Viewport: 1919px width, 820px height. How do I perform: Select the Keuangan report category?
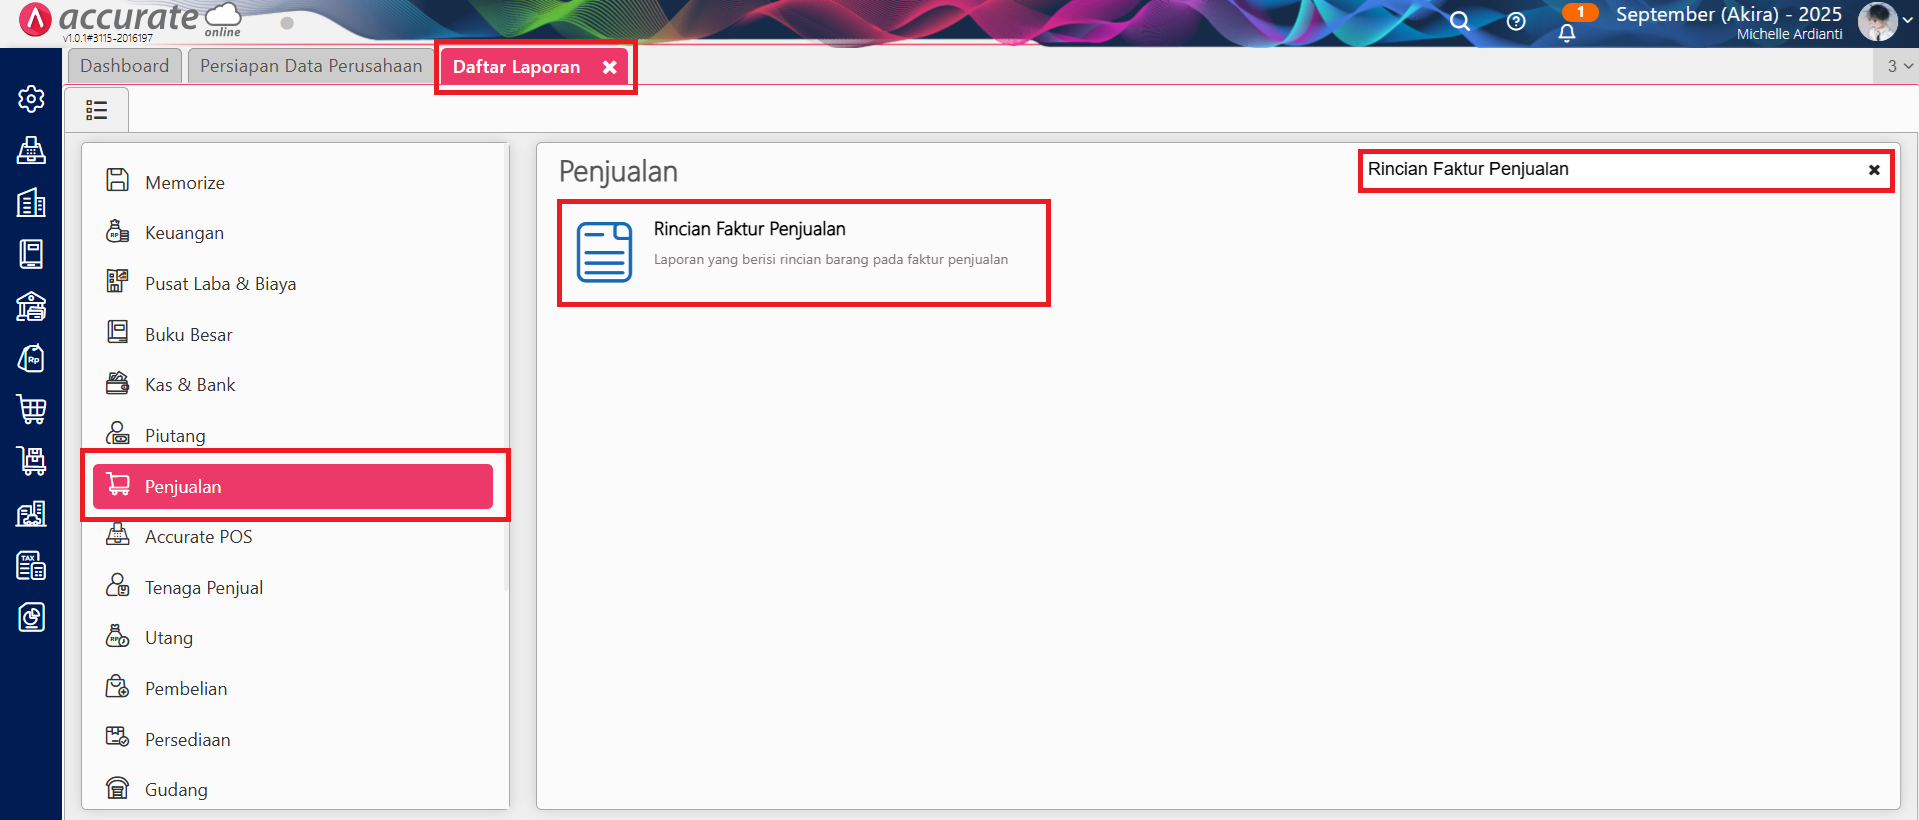click(x=184, y=233)
